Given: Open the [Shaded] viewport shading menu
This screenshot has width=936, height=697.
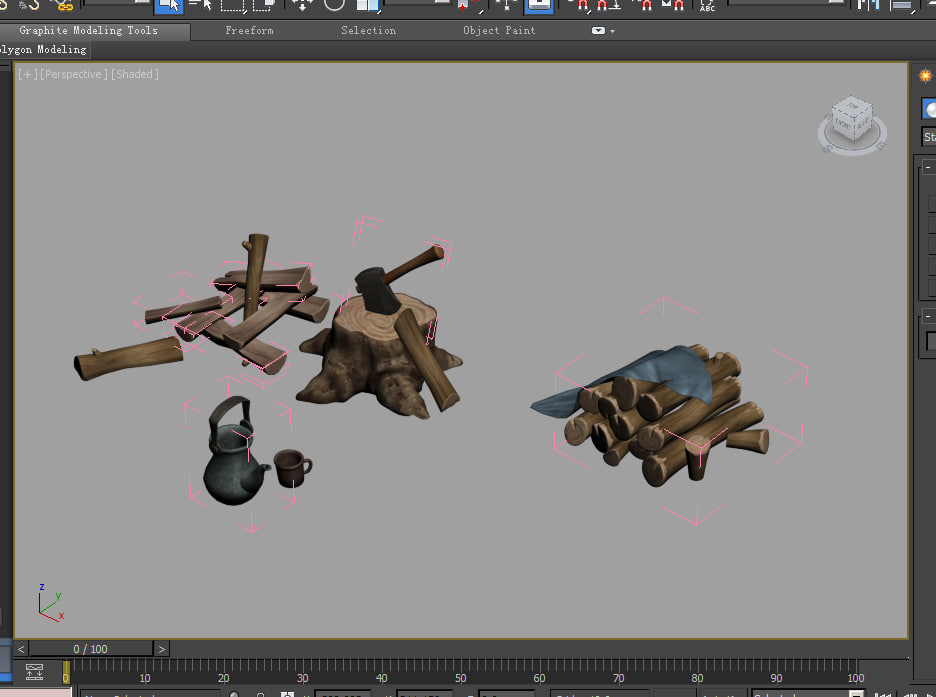Looking at the screenshot, I should [135, 74].
